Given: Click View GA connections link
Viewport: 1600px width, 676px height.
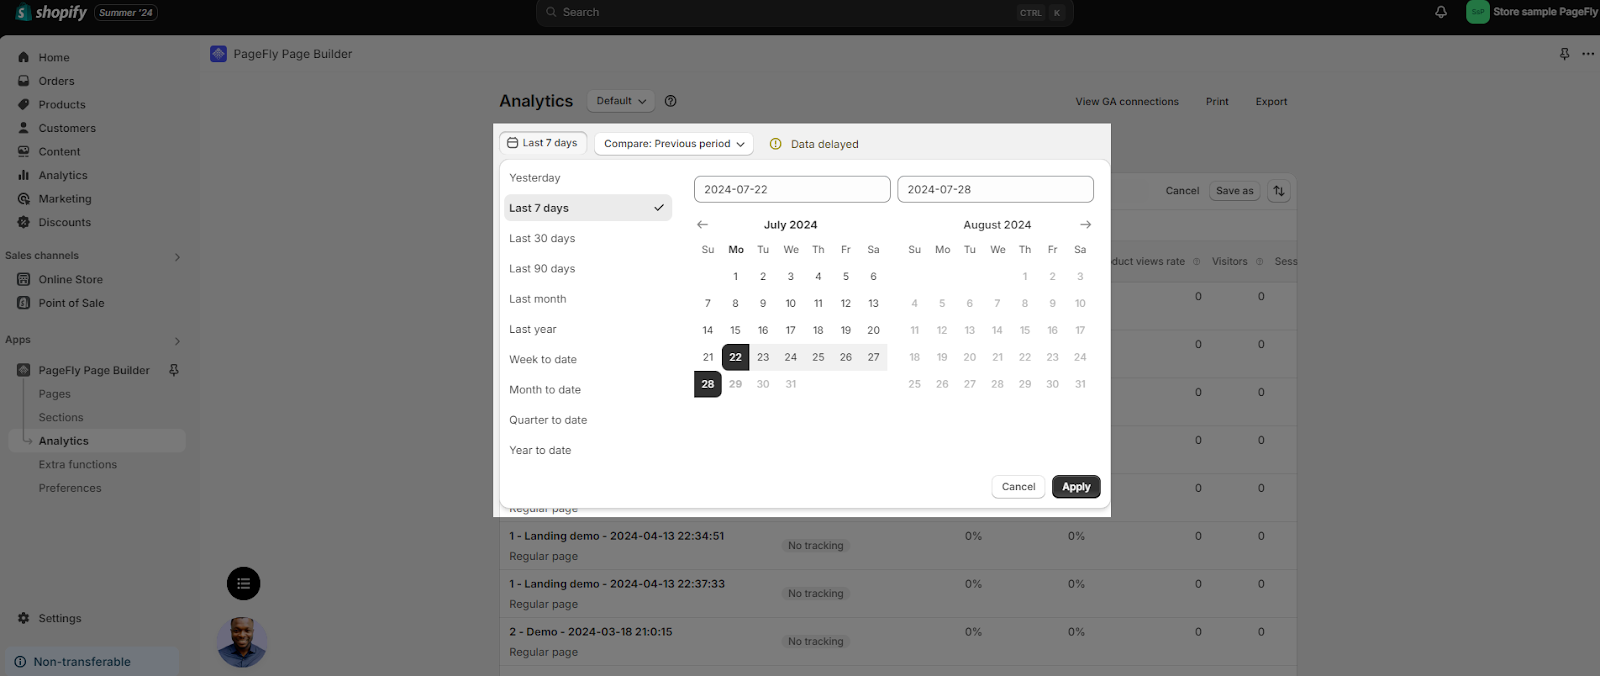Looking at the screenshot, I should tap(1126, 102).
